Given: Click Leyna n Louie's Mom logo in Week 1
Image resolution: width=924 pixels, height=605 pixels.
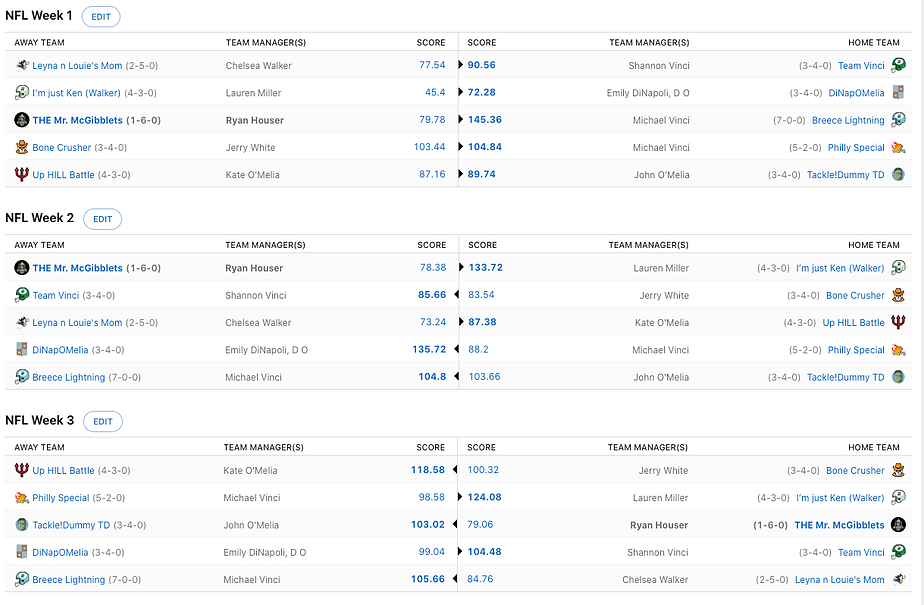Looking at the screenshot, I should pos(22,66).
